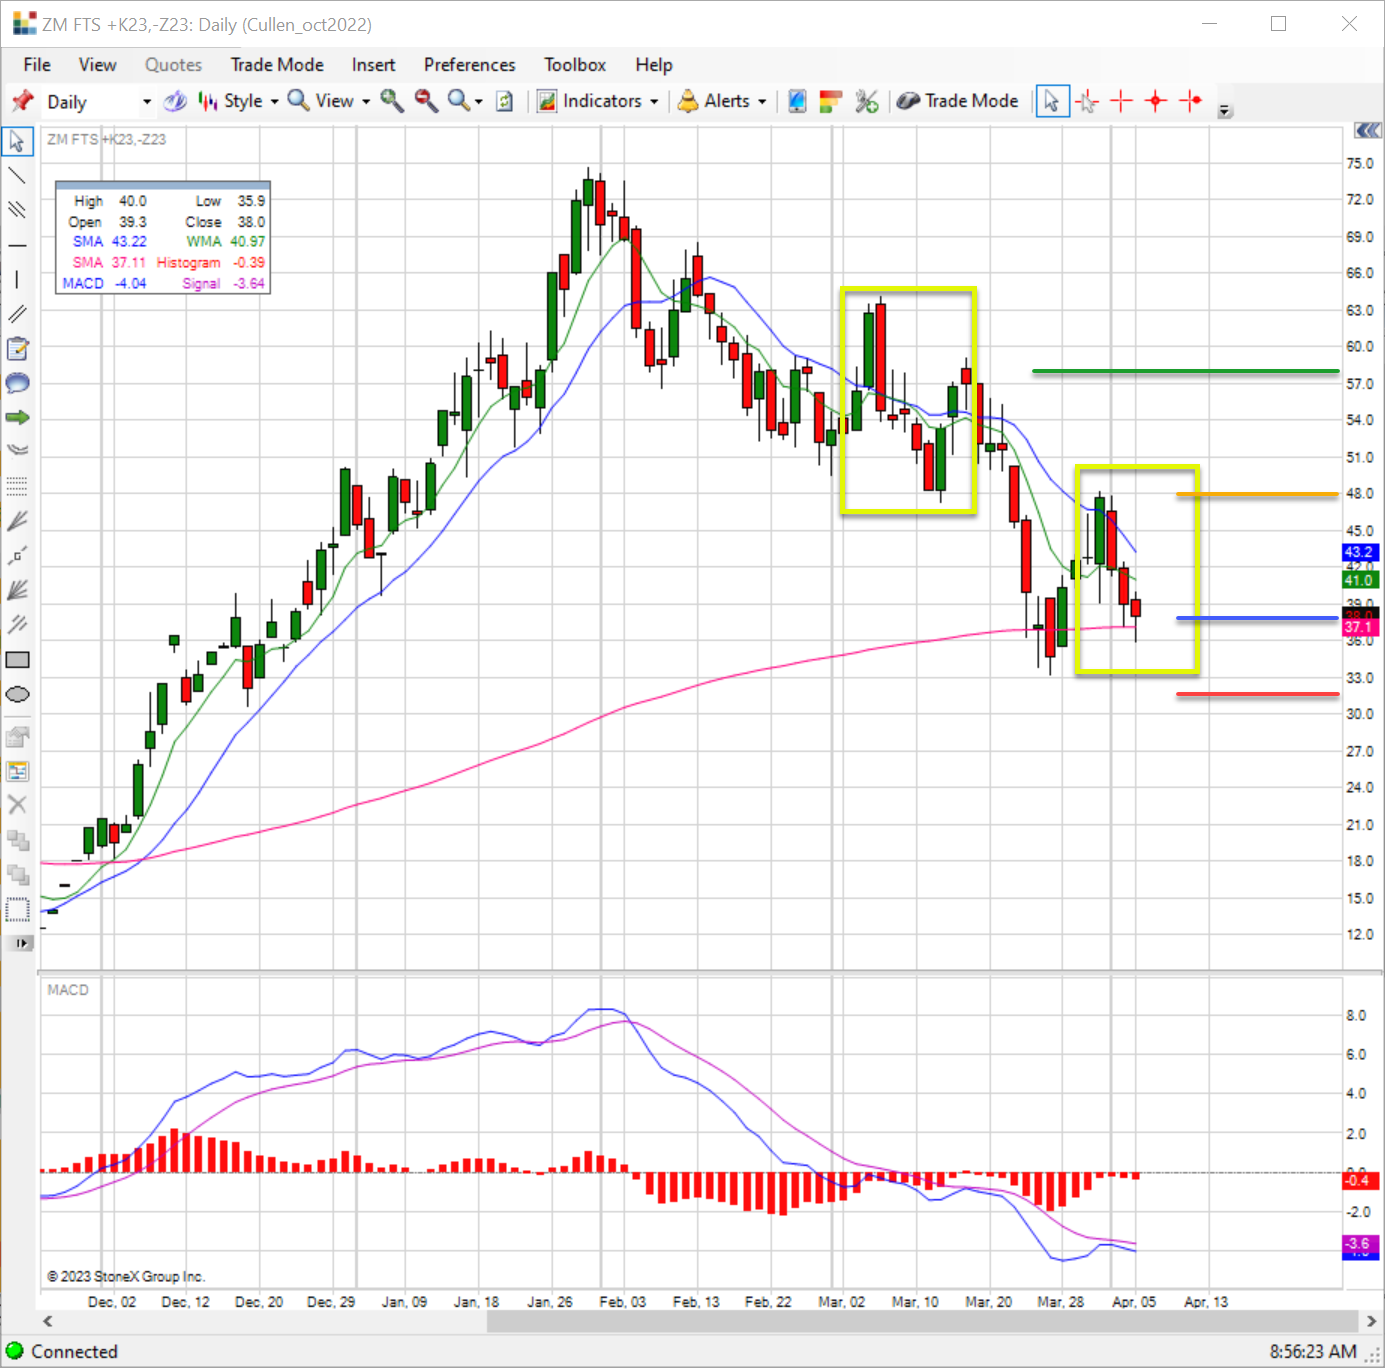The height and width of the screenshot is (1368, 1385).
Task: Select the multi-line fan with arrow tool
Action: 18,590
